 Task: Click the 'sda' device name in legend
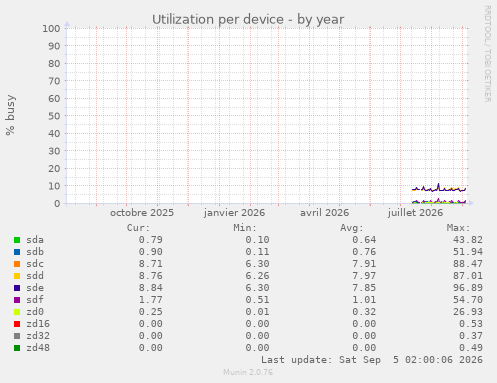coord(35,240)
